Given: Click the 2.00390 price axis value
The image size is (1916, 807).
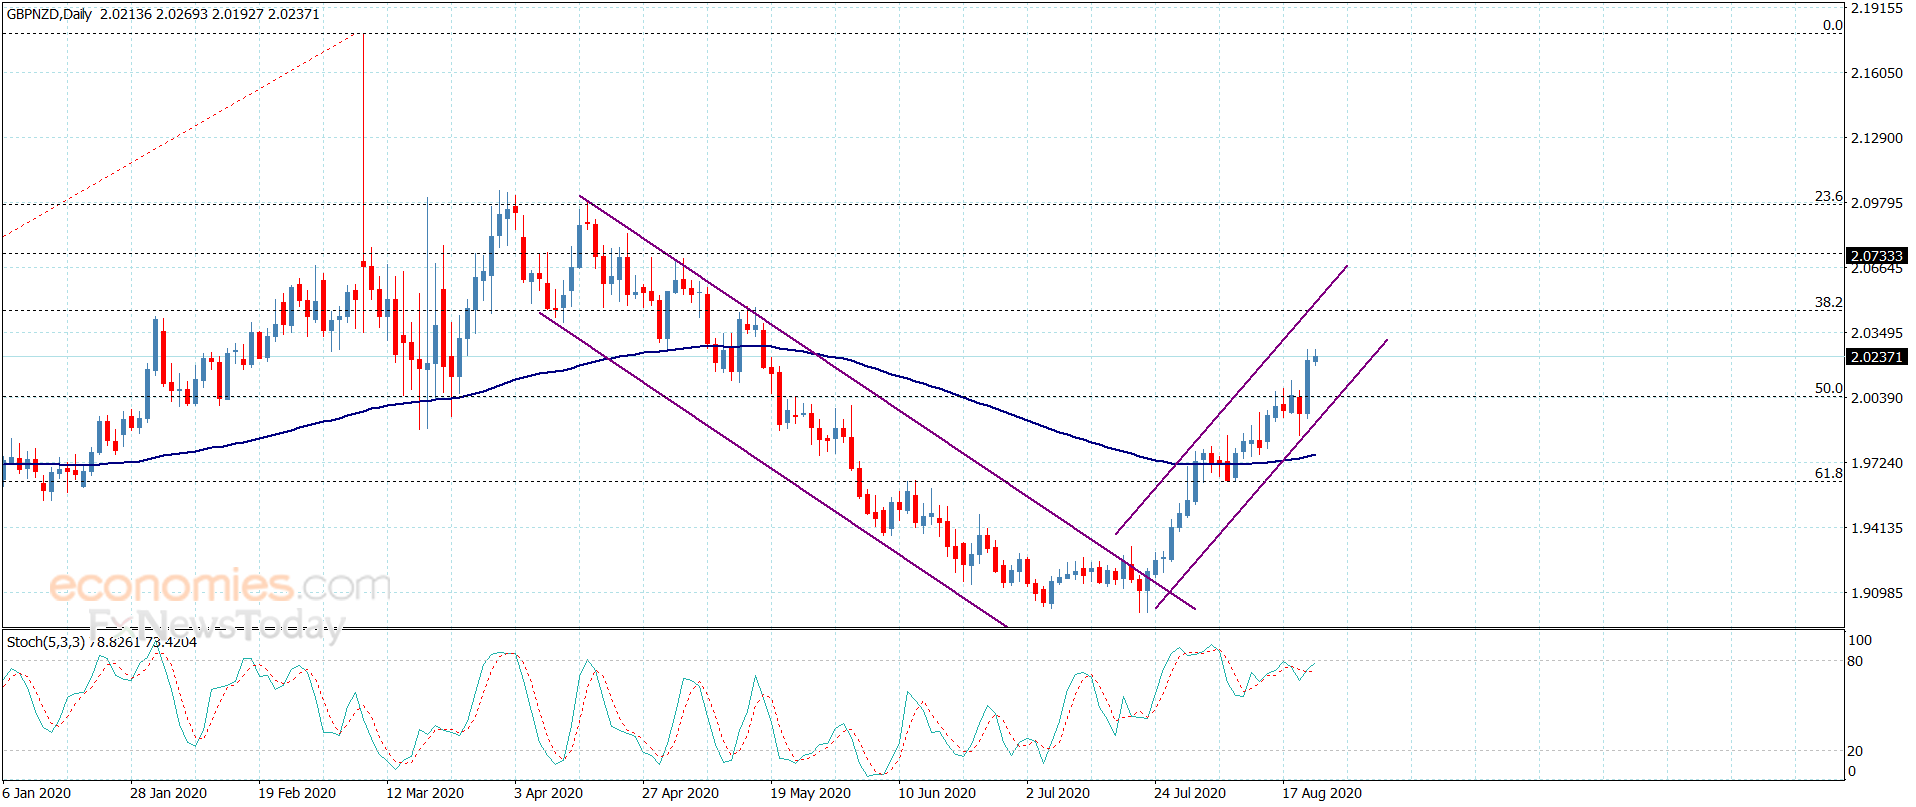Looking at the screenshot, I should point(1877,398).
